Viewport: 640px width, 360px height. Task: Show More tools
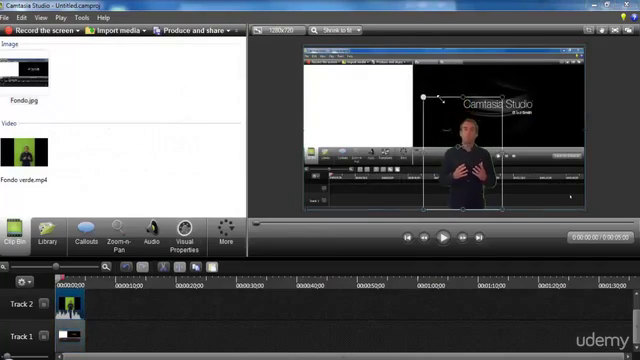226,232
